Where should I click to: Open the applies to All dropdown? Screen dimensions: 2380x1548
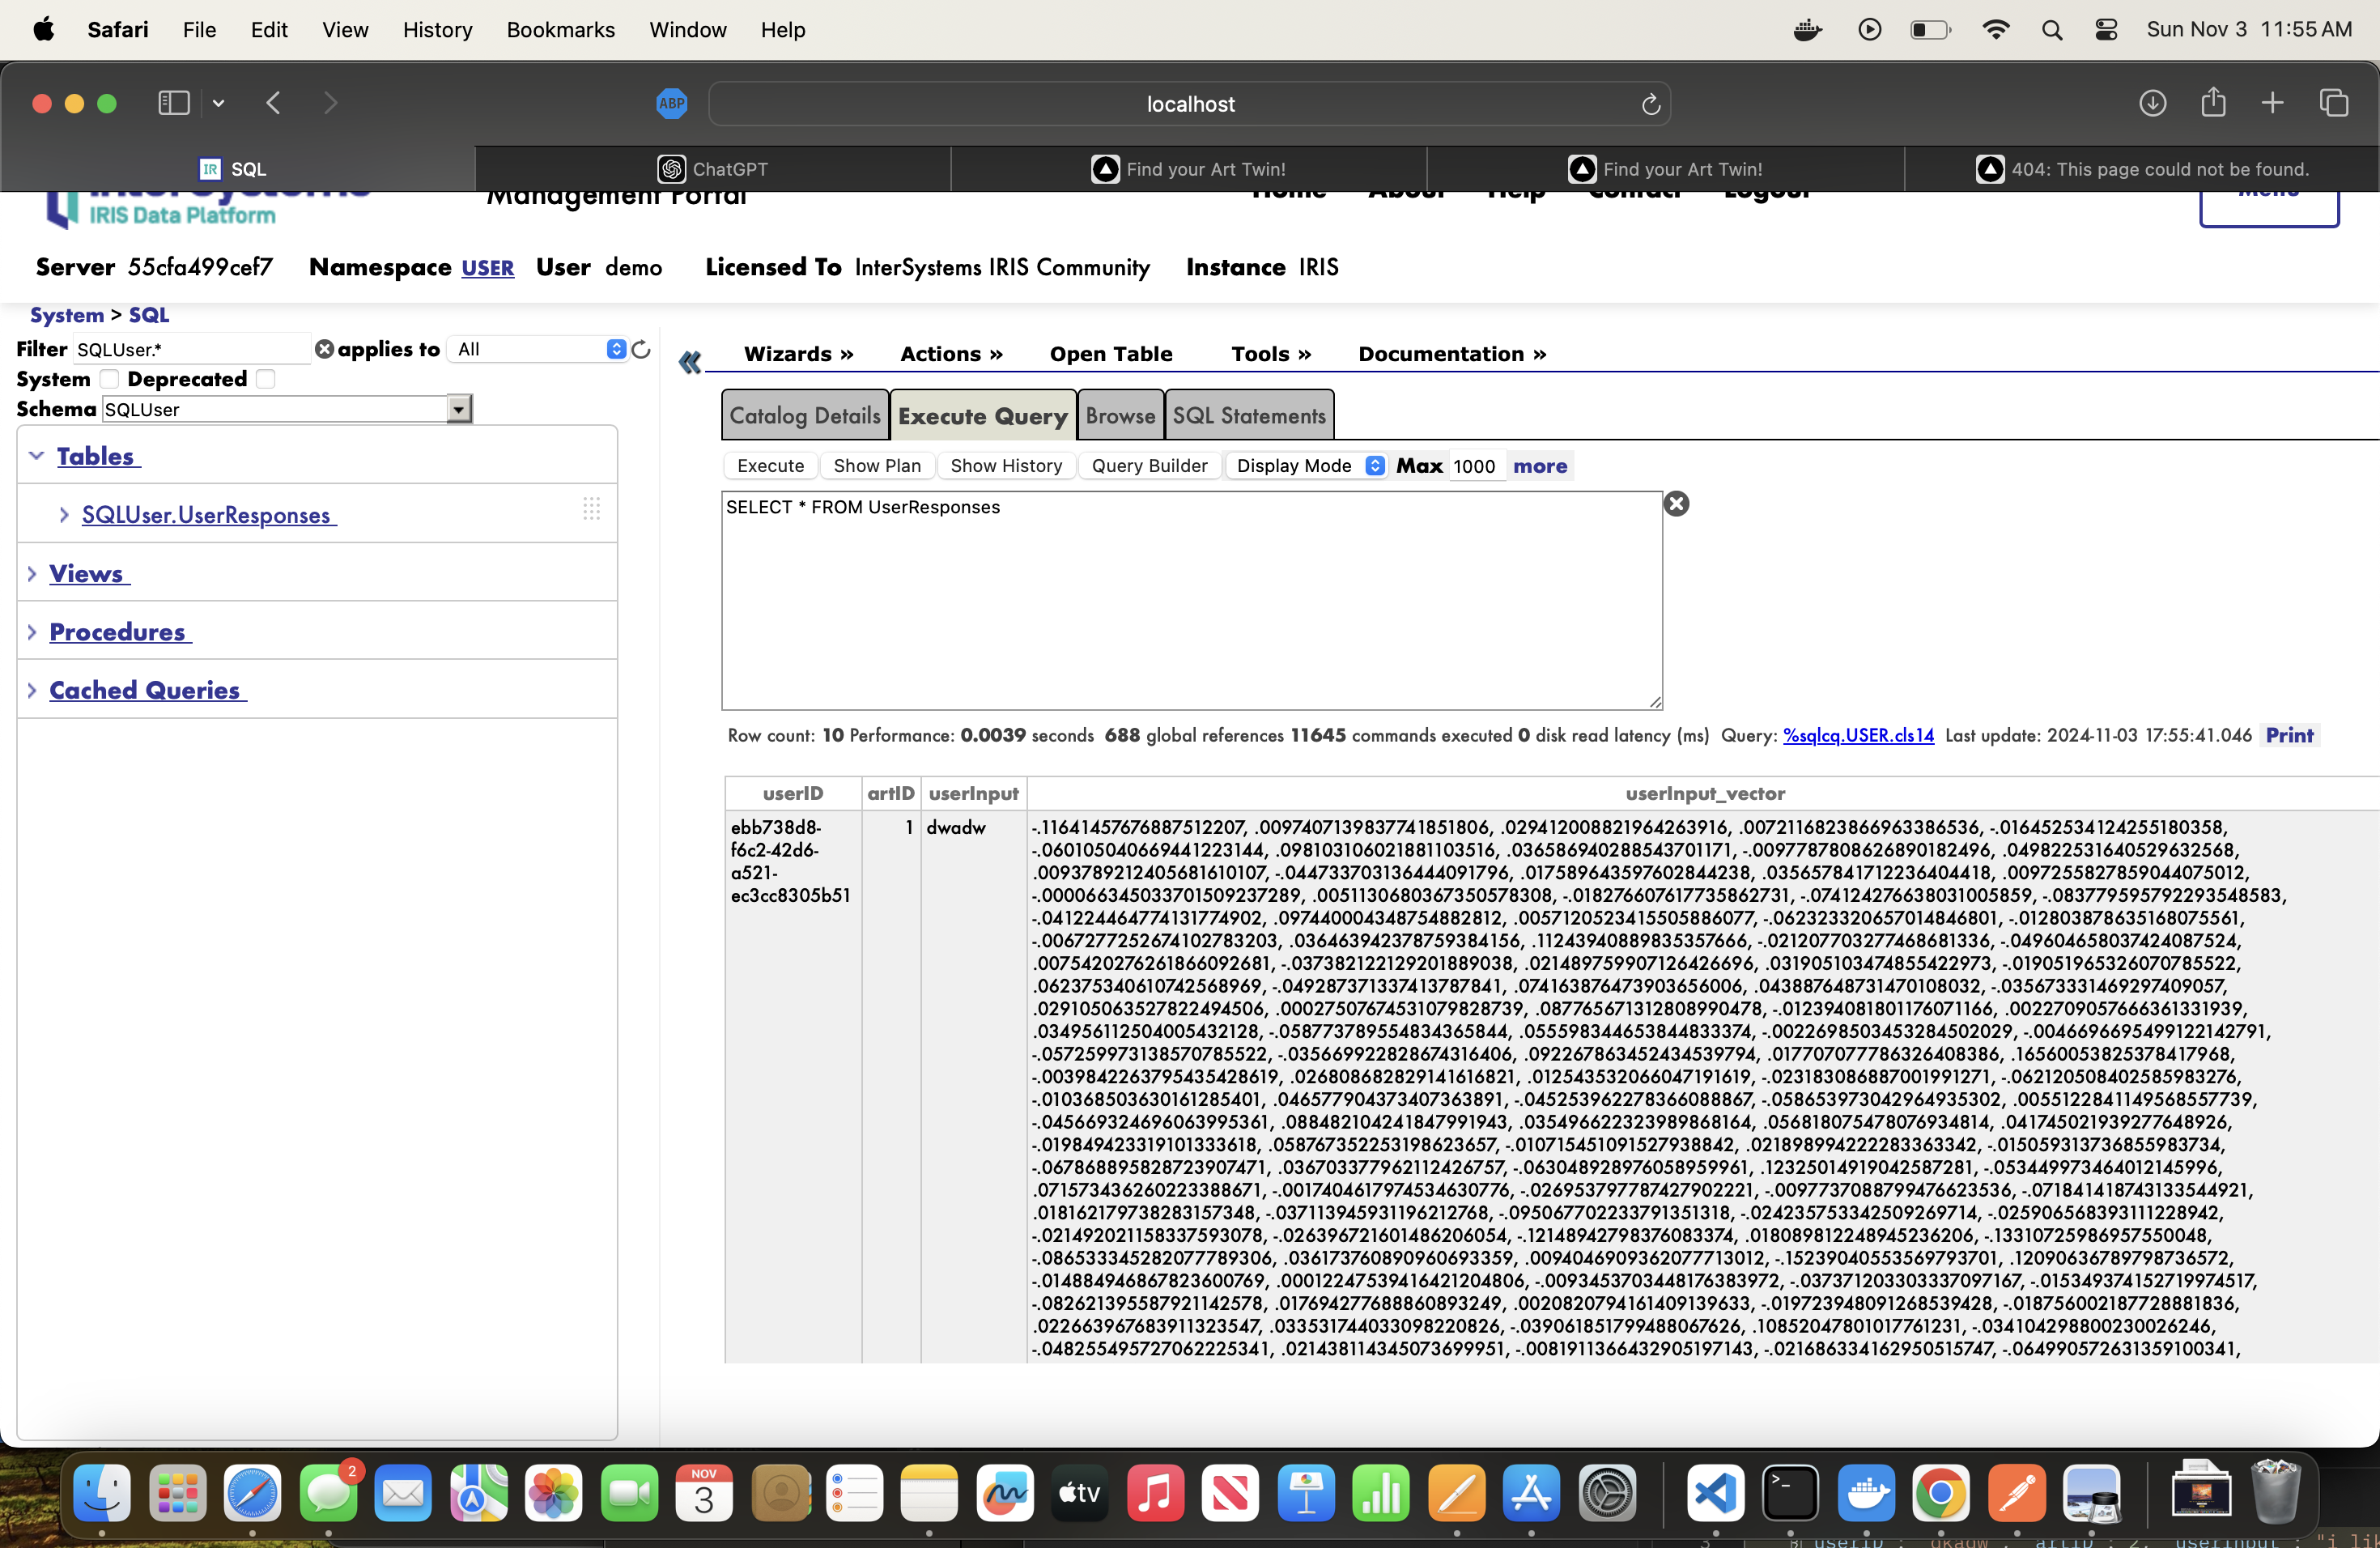pyautogui.click(x=616, y=349)
